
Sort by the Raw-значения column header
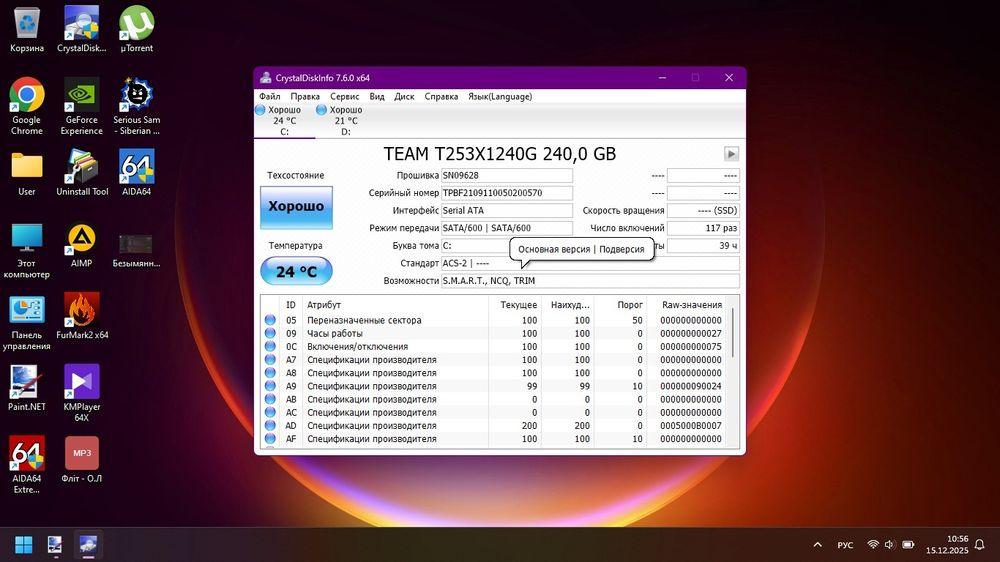[688, 305]
